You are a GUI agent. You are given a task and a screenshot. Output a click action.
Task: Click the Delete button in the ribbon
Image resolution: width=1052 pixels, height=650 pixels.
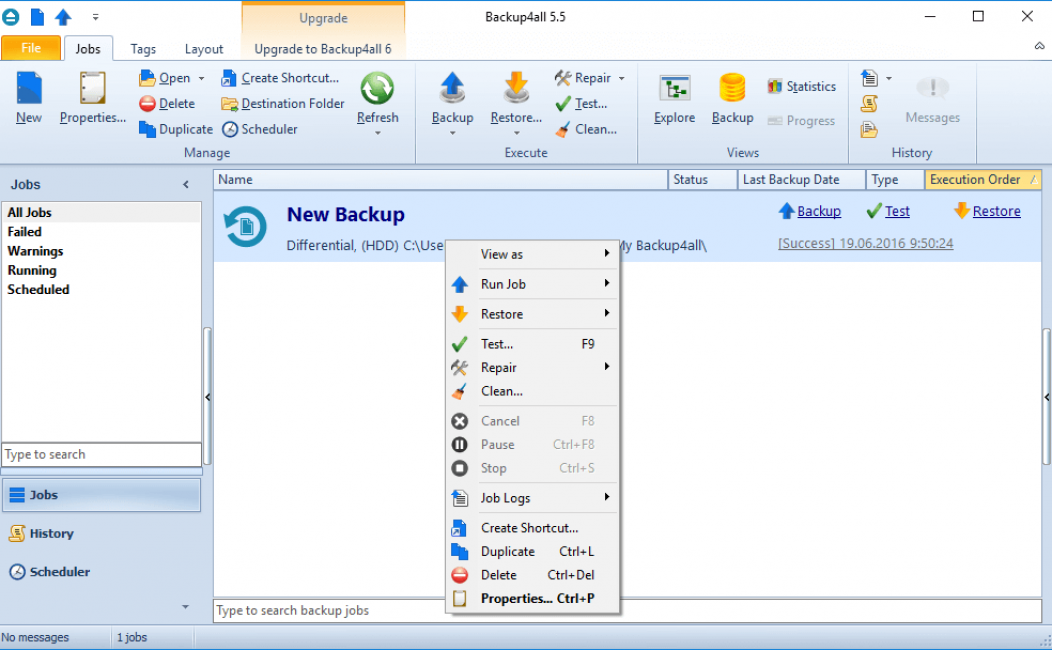point(167,104)
